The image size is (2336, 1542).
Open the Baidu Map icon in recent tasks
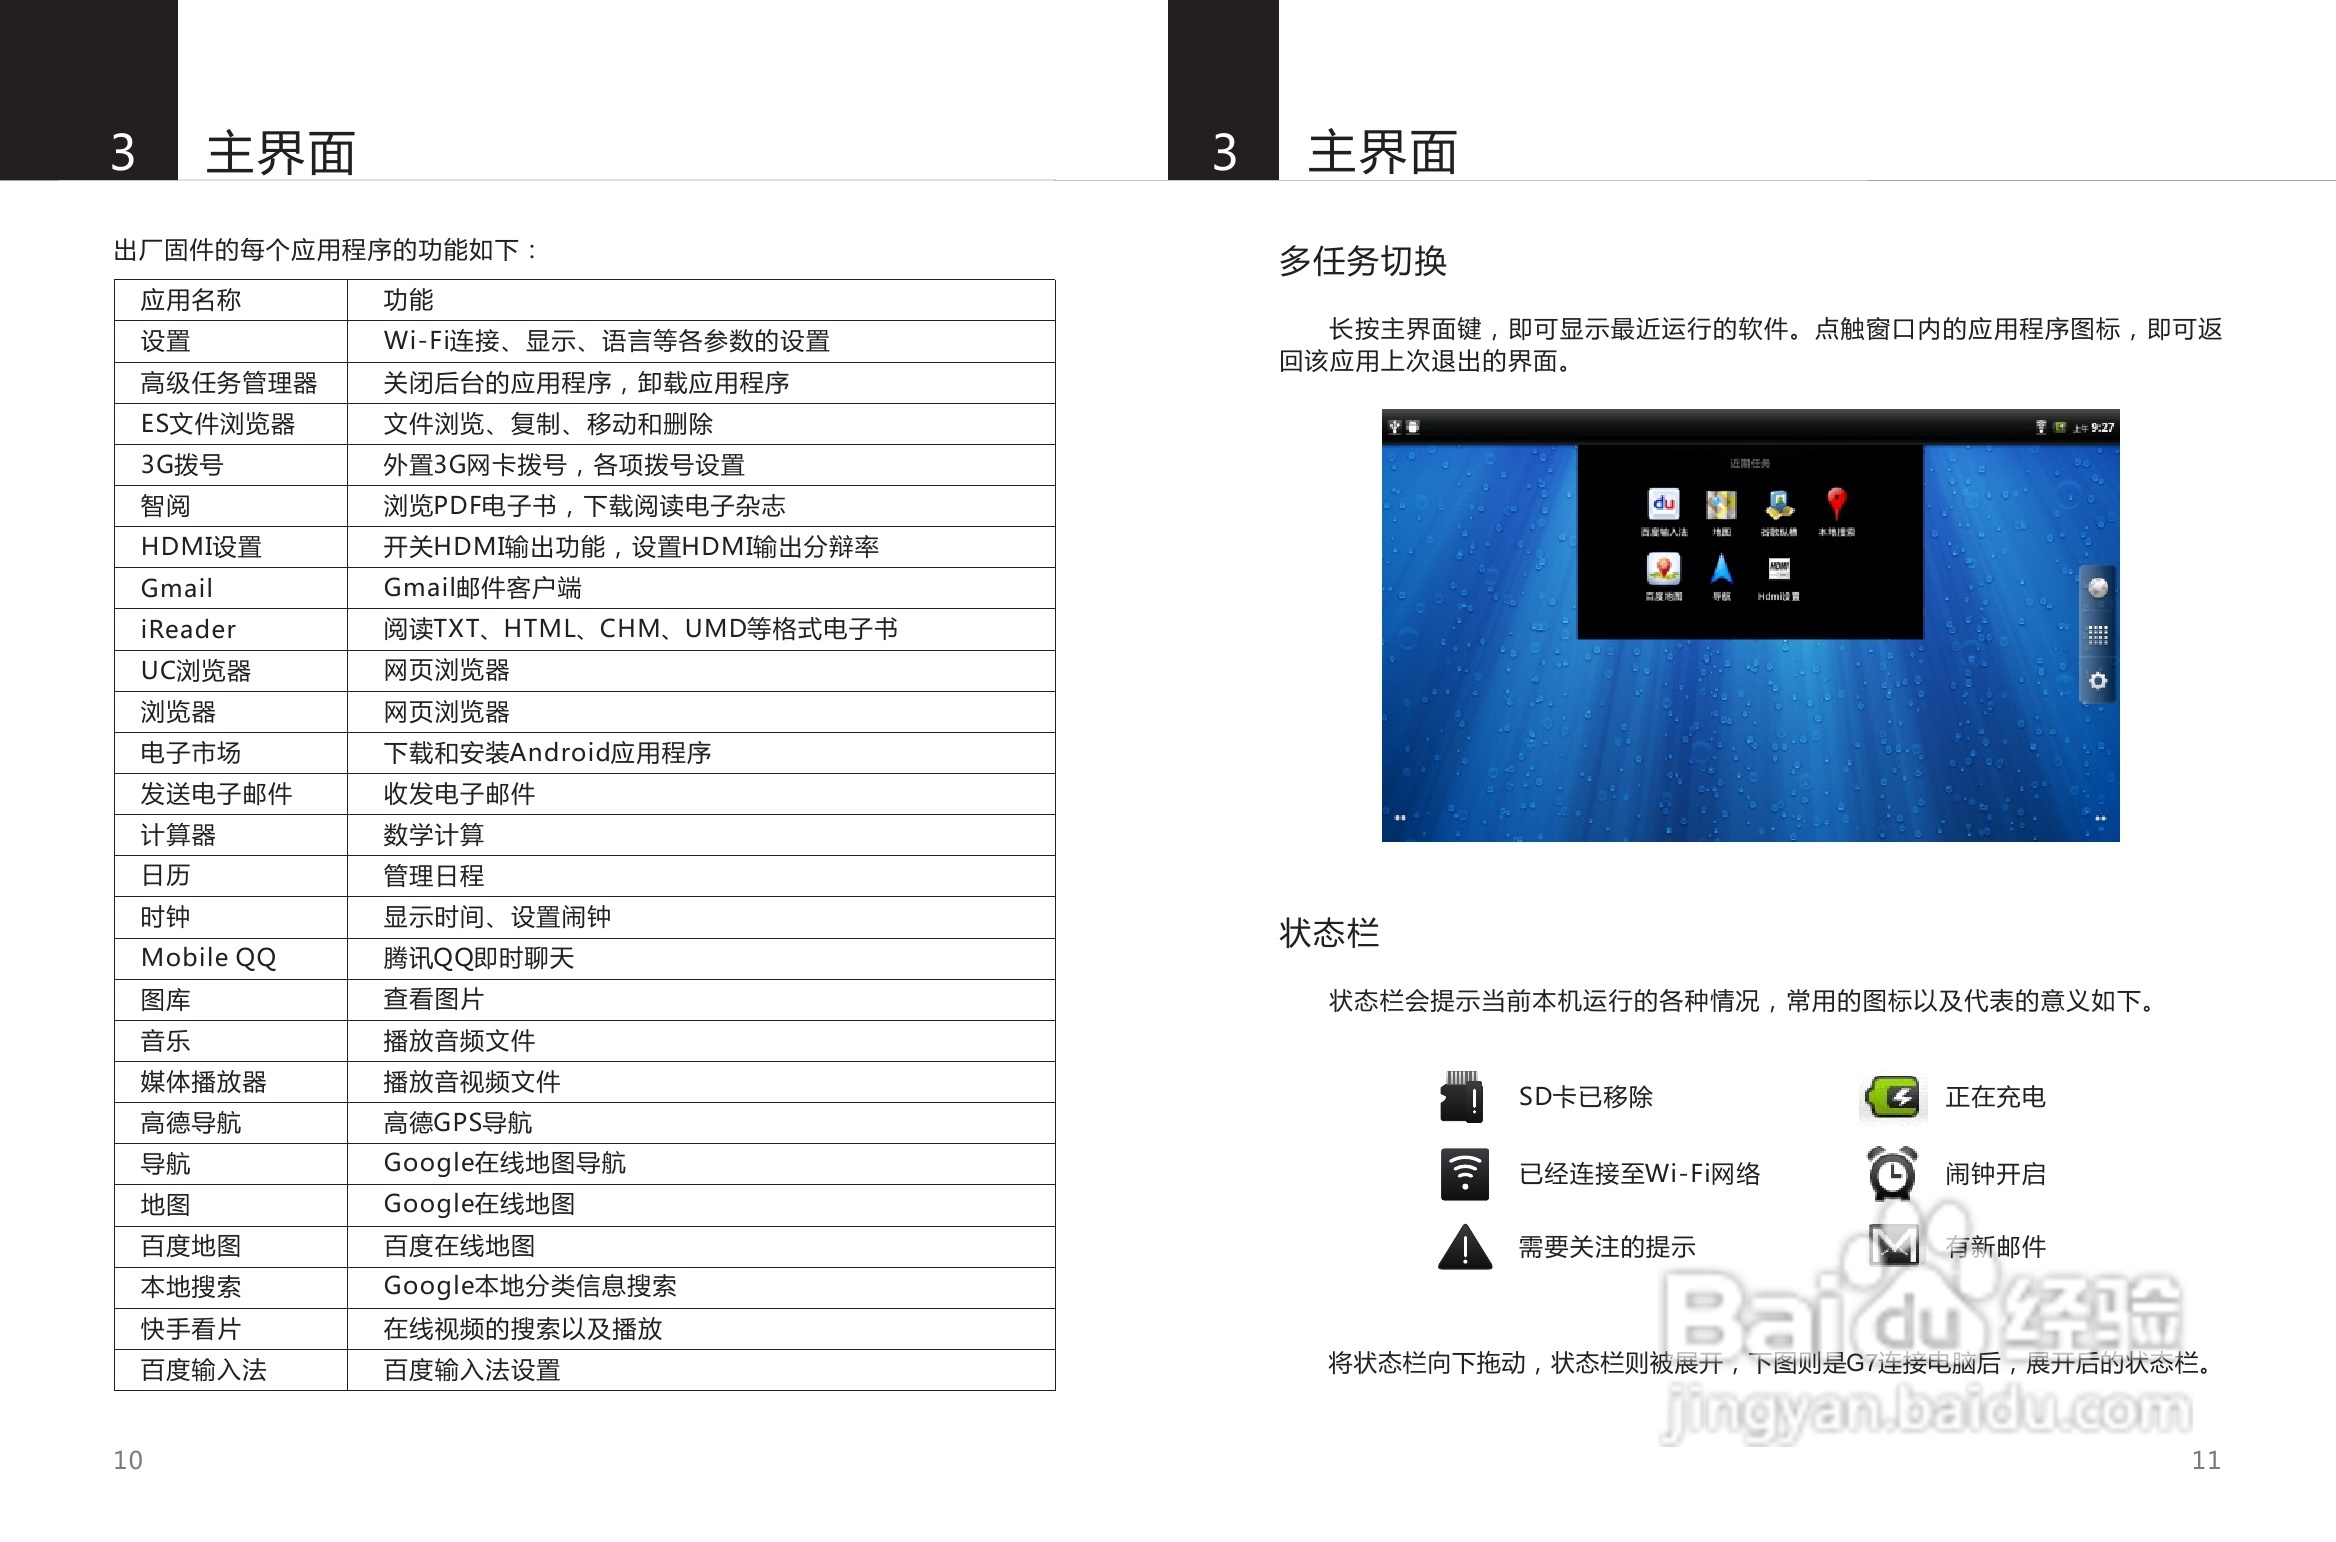tap(1663, 570)
